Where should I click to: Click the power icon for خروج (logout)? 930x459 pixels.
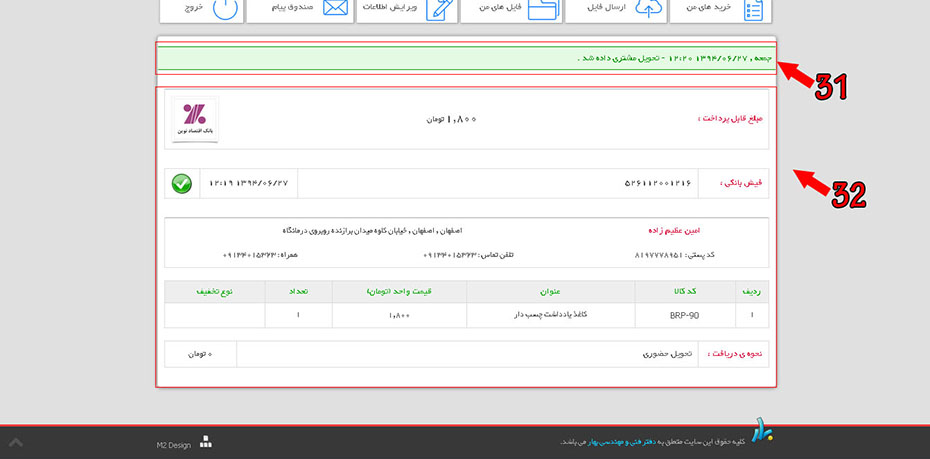[x=226, y=8]
